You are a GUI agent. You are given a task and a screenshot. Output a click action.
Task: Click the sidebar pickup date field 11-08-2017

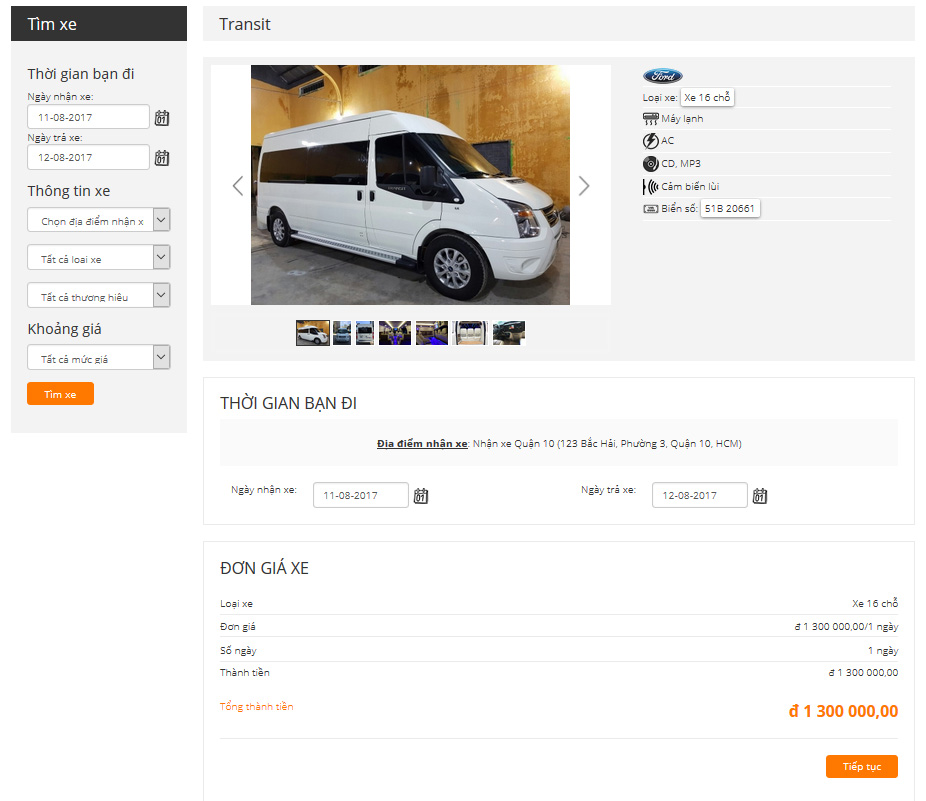tap(88, 118)
